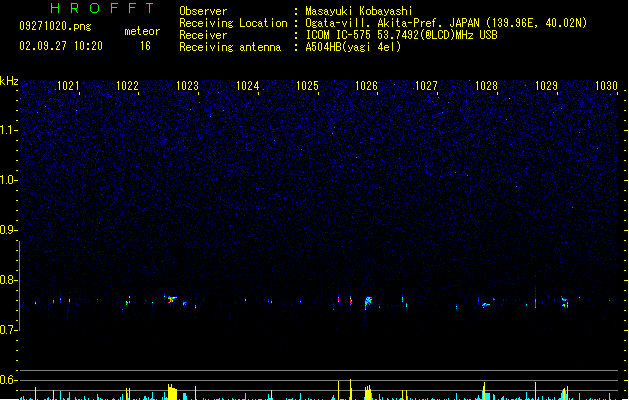Click the 1027 time axis label

point(426,86)
